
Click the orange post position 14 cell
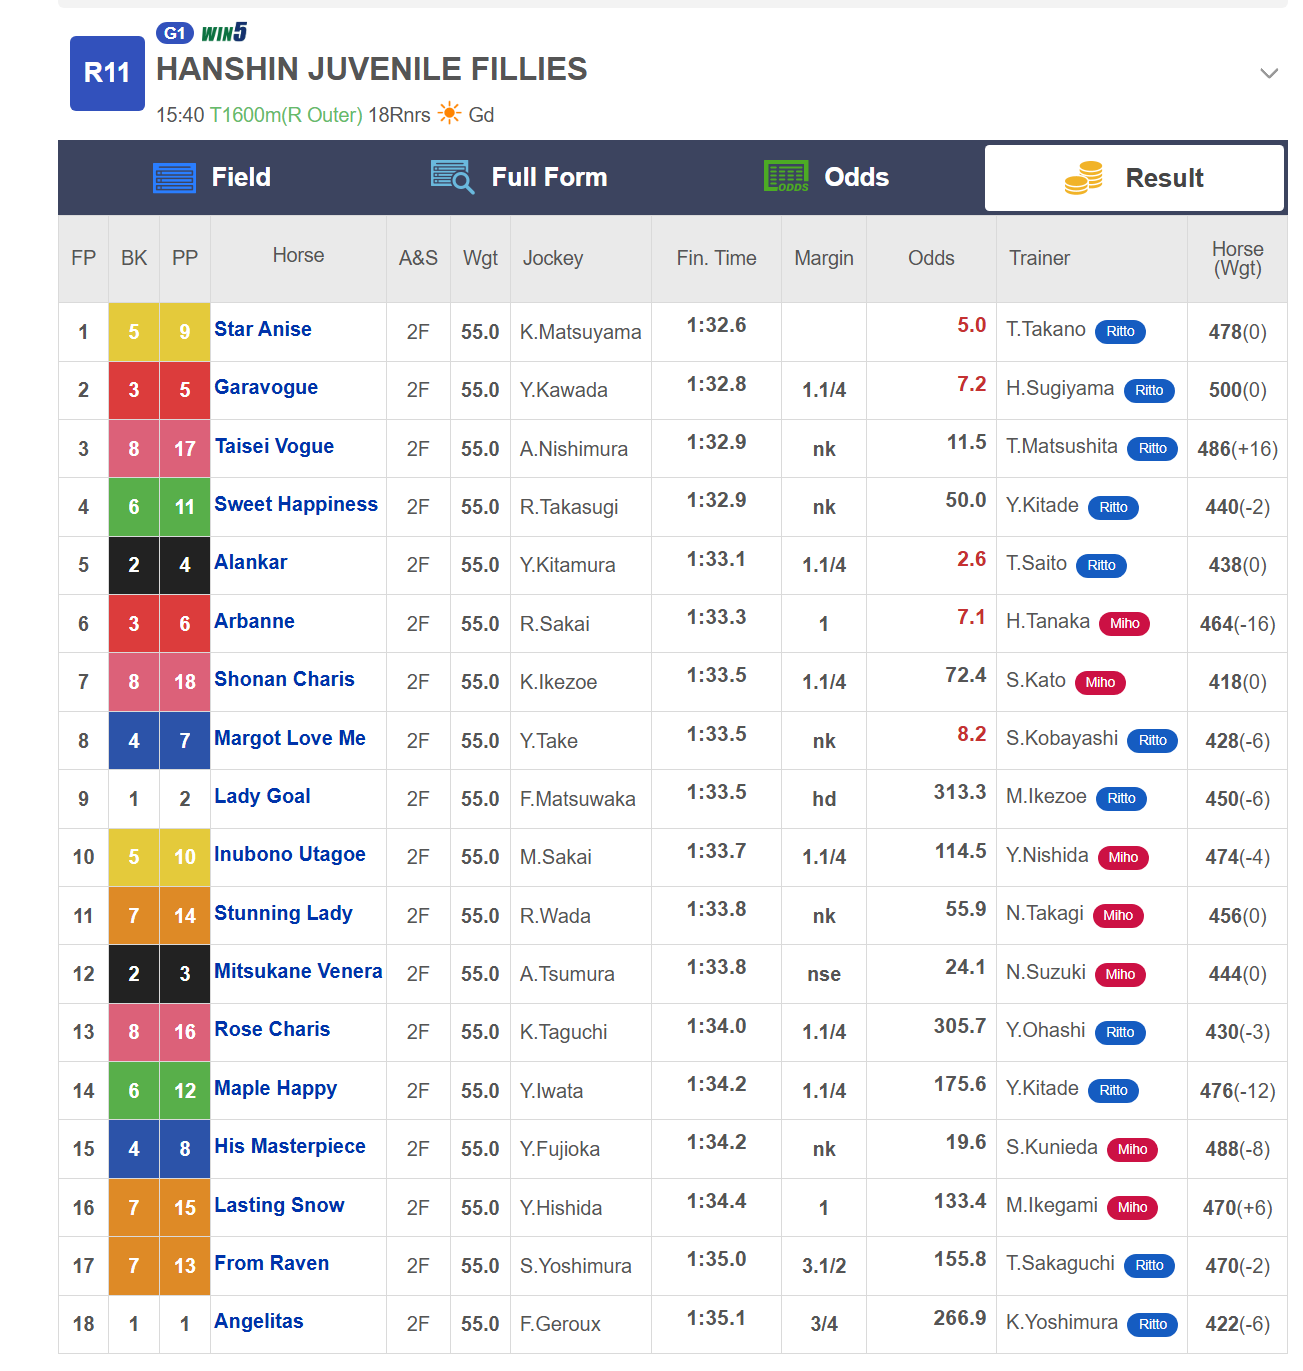click(185, 916)
